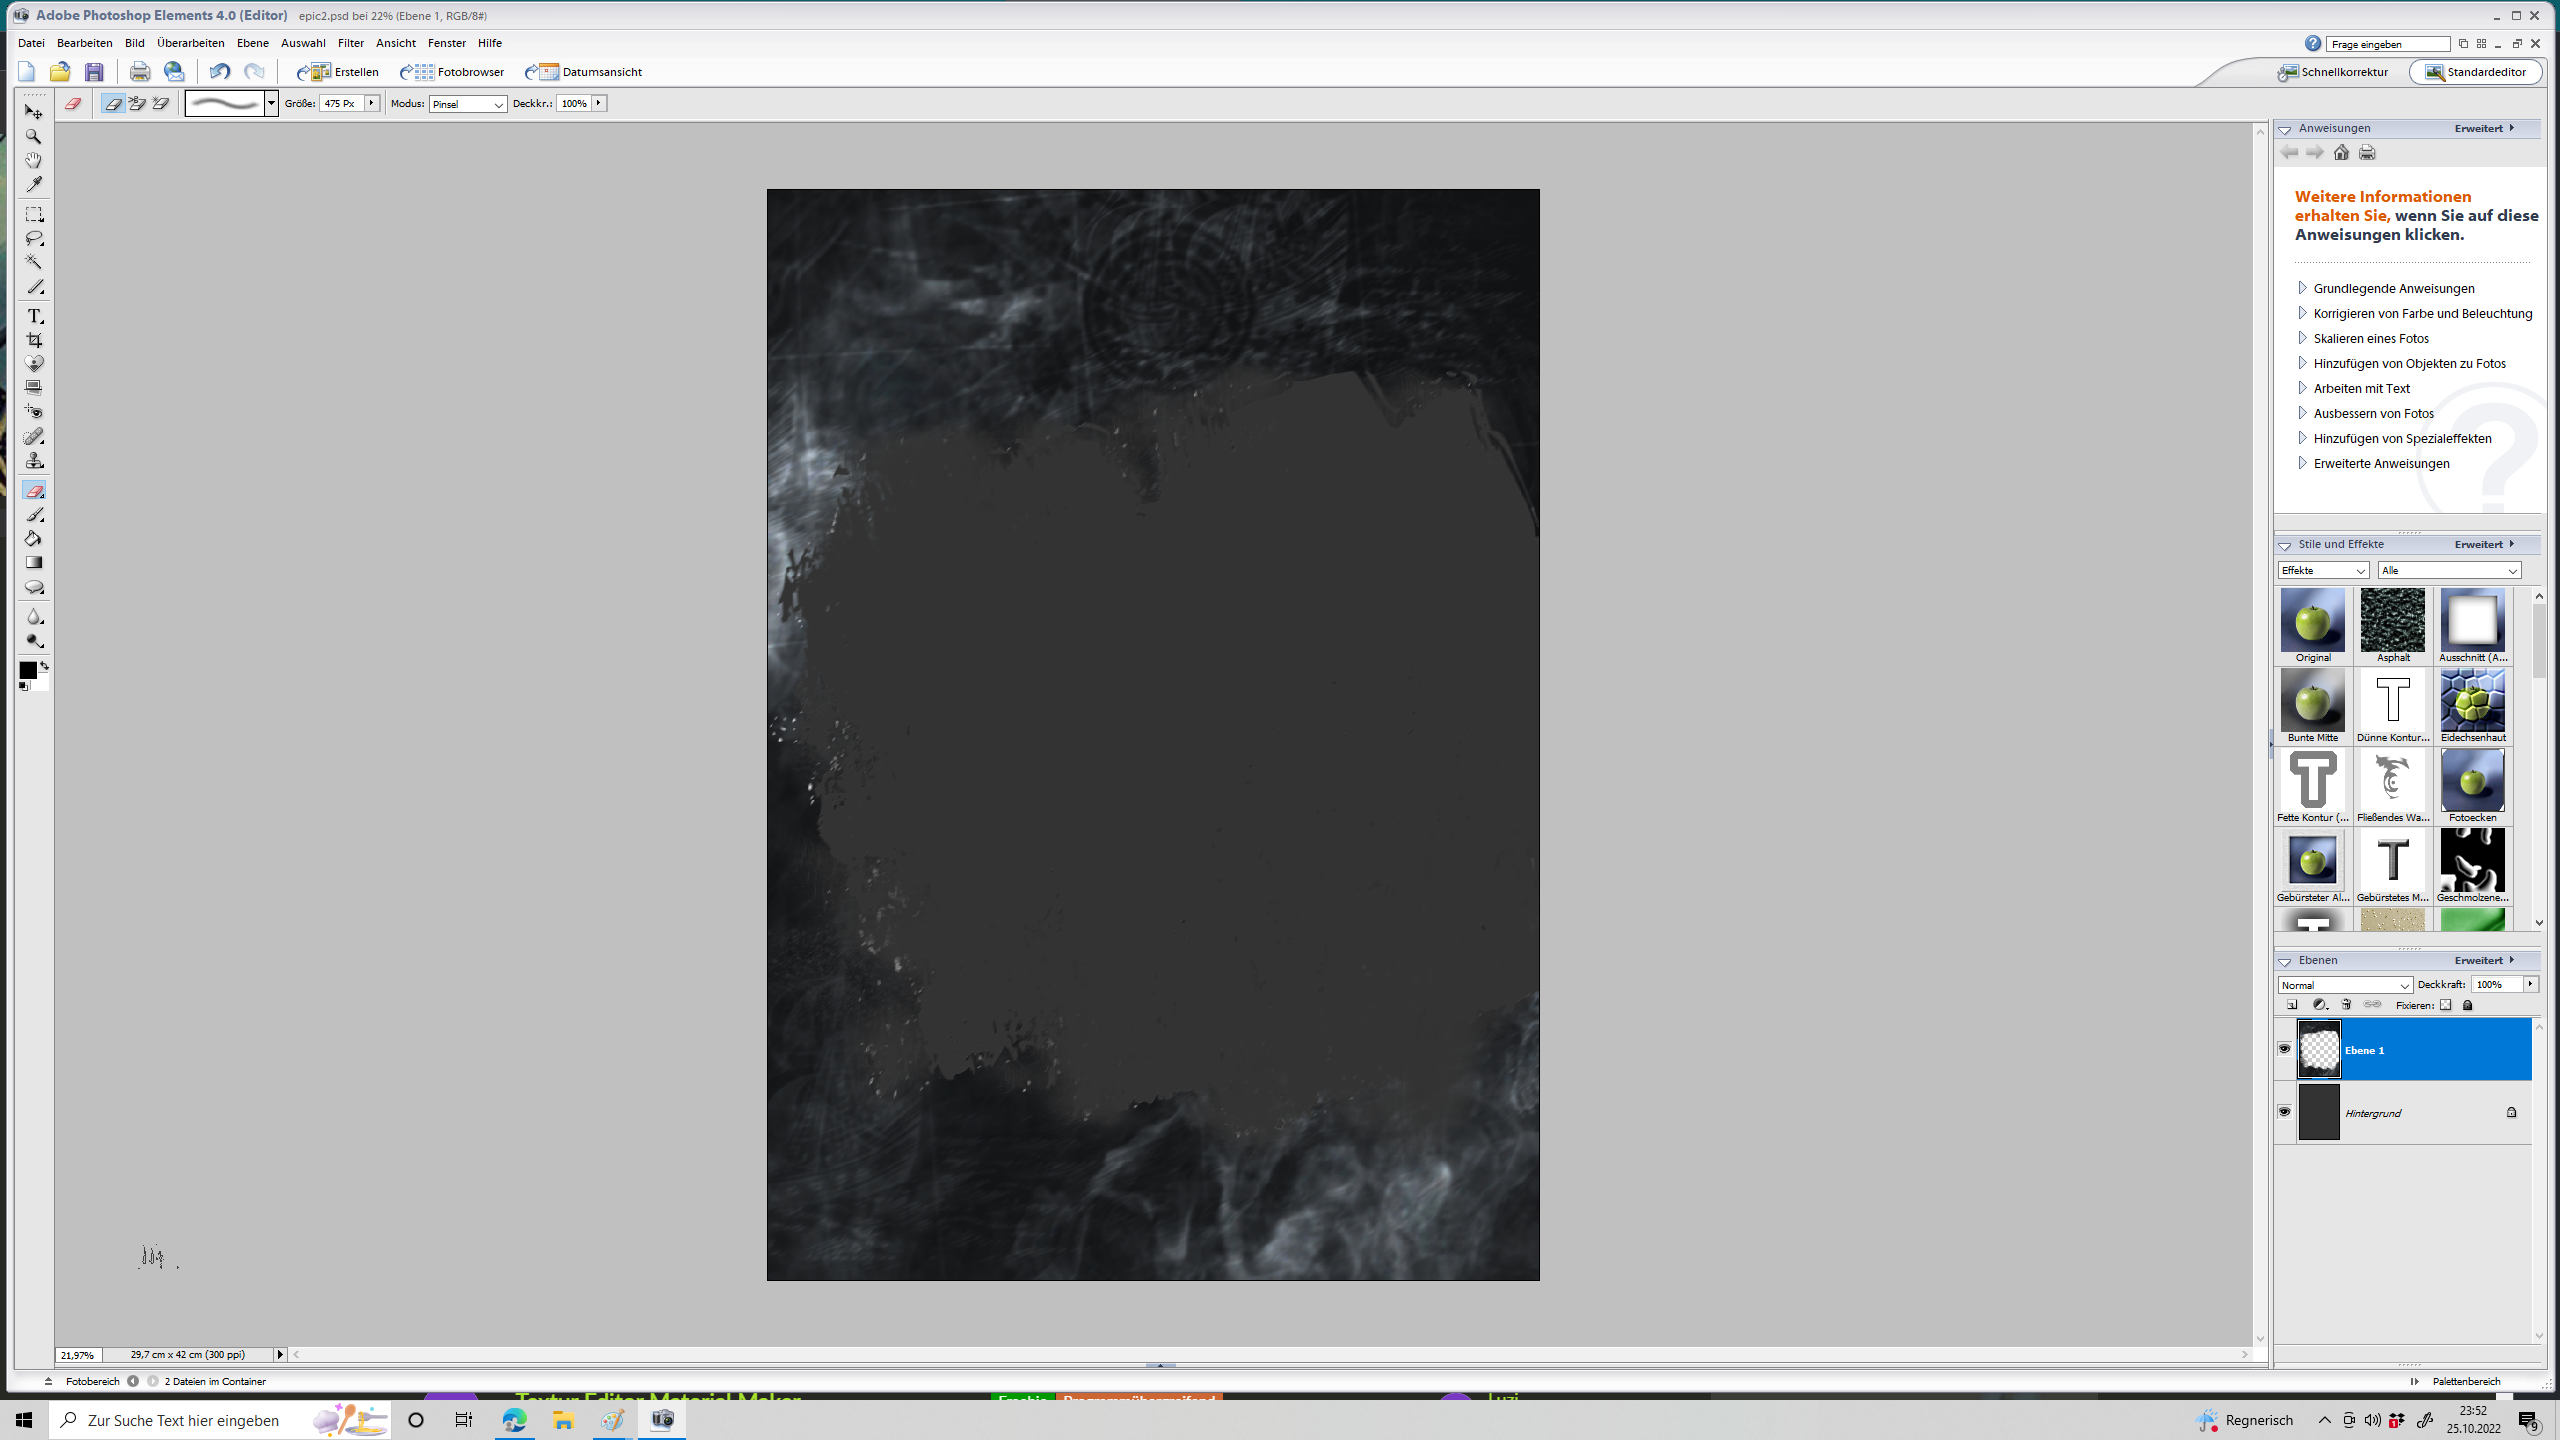Open the Modus Pinsel dropdown
This screenshot has width=2560, height=1440.
click(x=468, y=104)
